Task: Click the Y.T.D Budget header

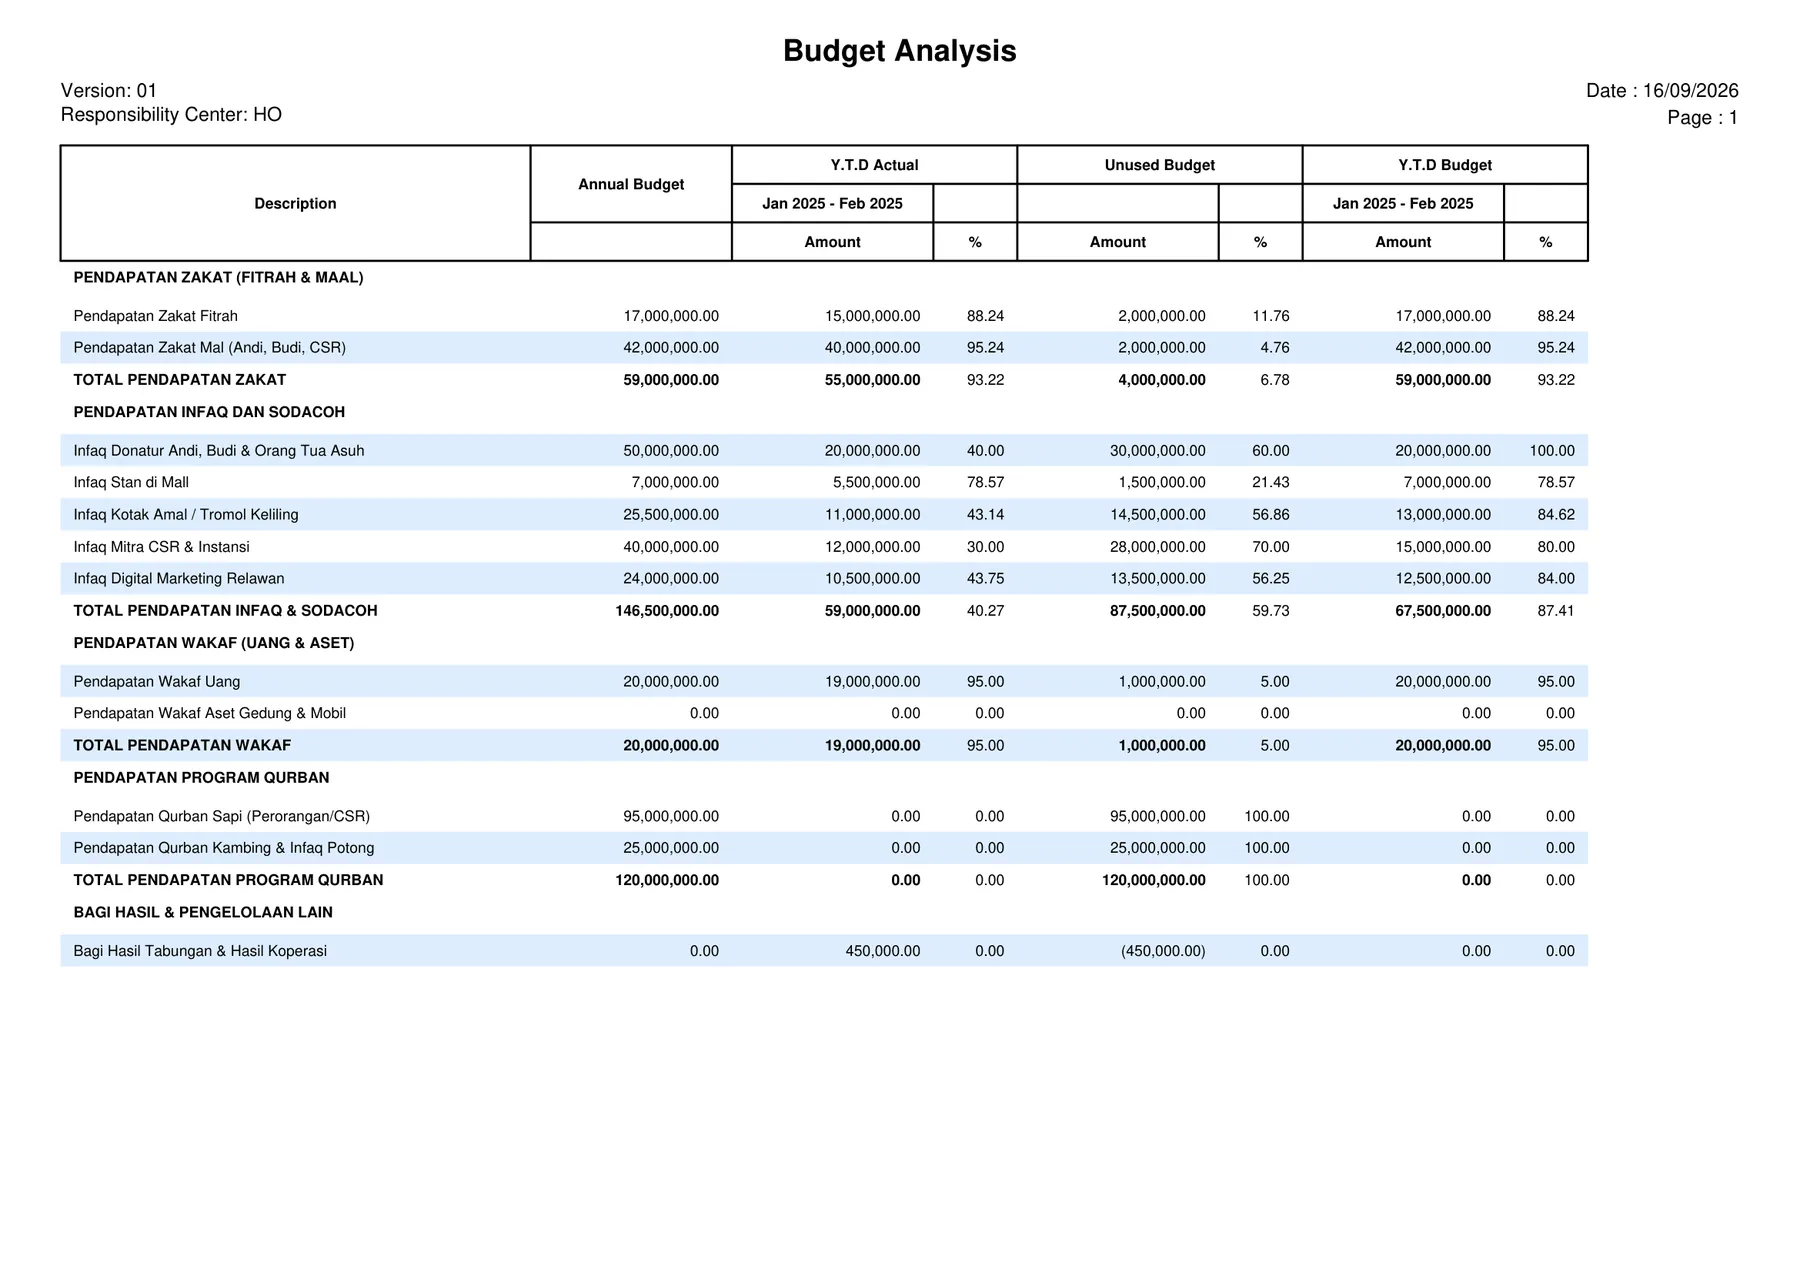Action: pyautogui.click(x=1445, y=165)
